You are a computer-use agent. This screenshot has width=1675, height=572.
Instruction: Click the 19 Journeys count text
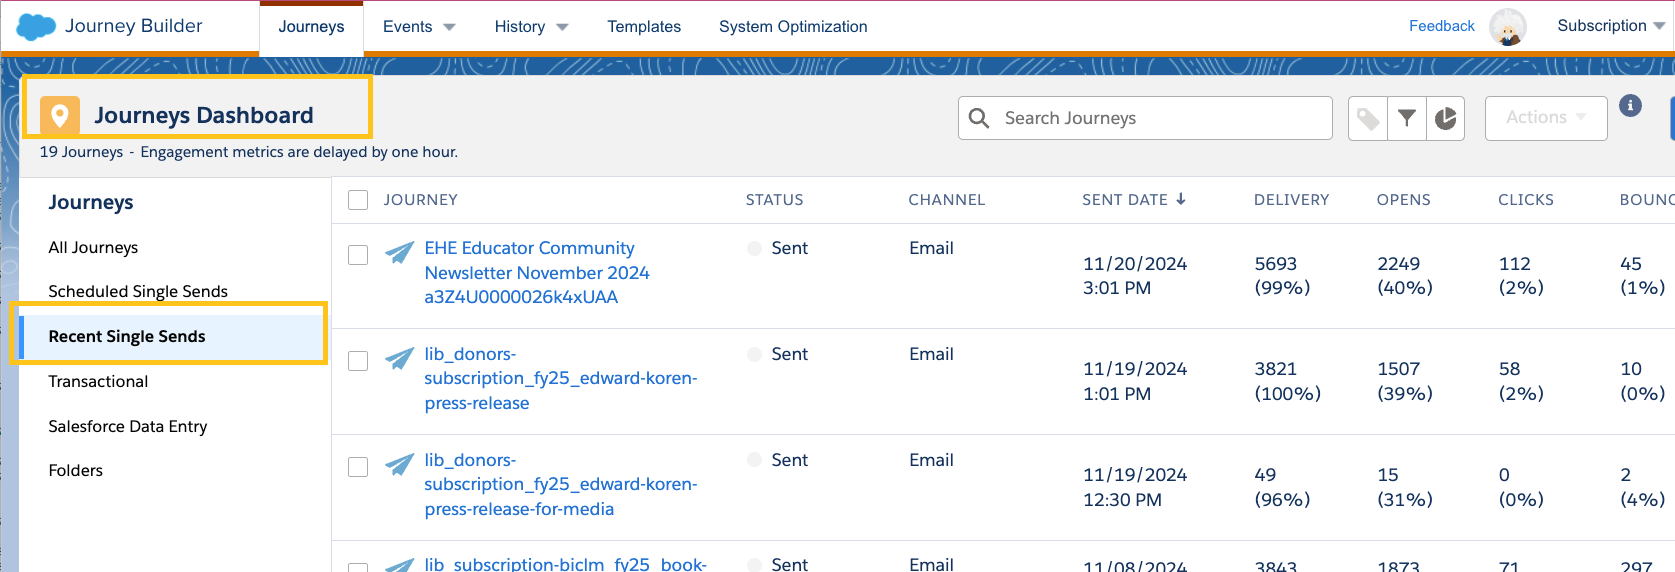point(81,152)
